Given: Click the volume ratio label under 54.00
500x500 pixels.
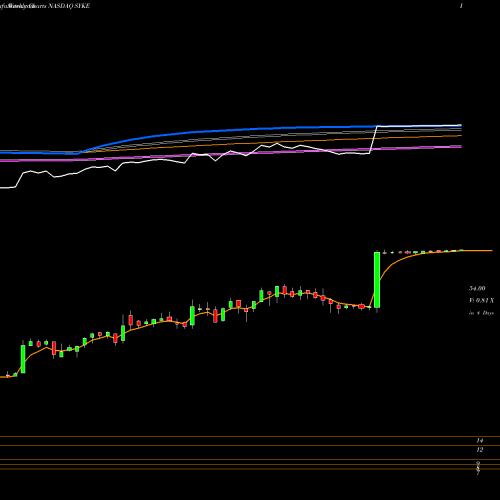Looking at the screenshot, I should point(481,300).
